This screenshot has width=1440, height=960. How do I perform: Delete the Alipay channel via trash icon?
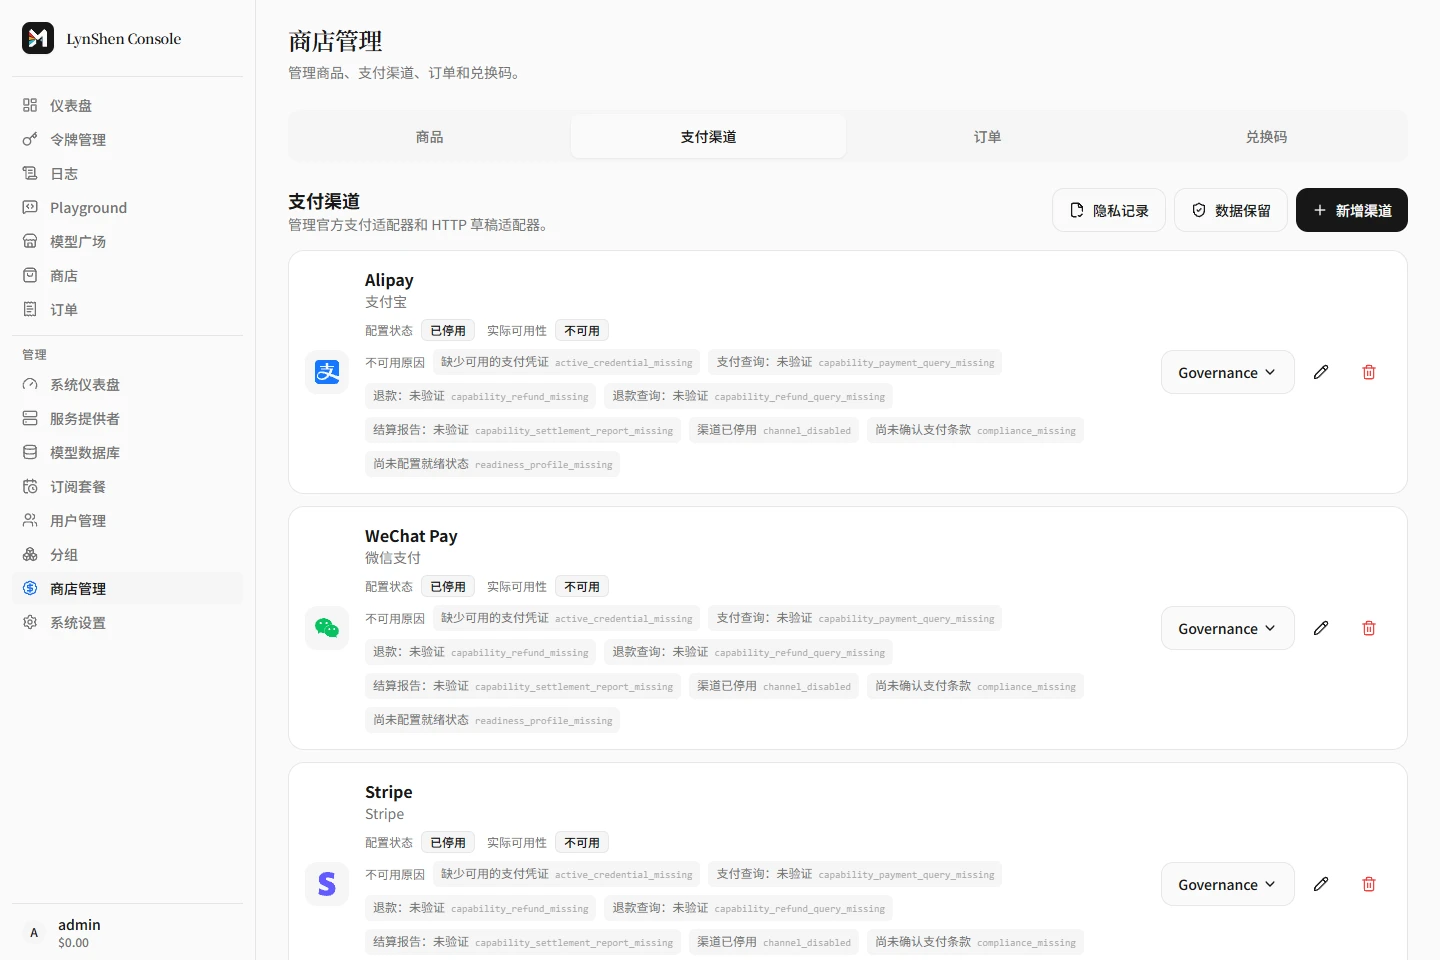(x=1369, y=372)
